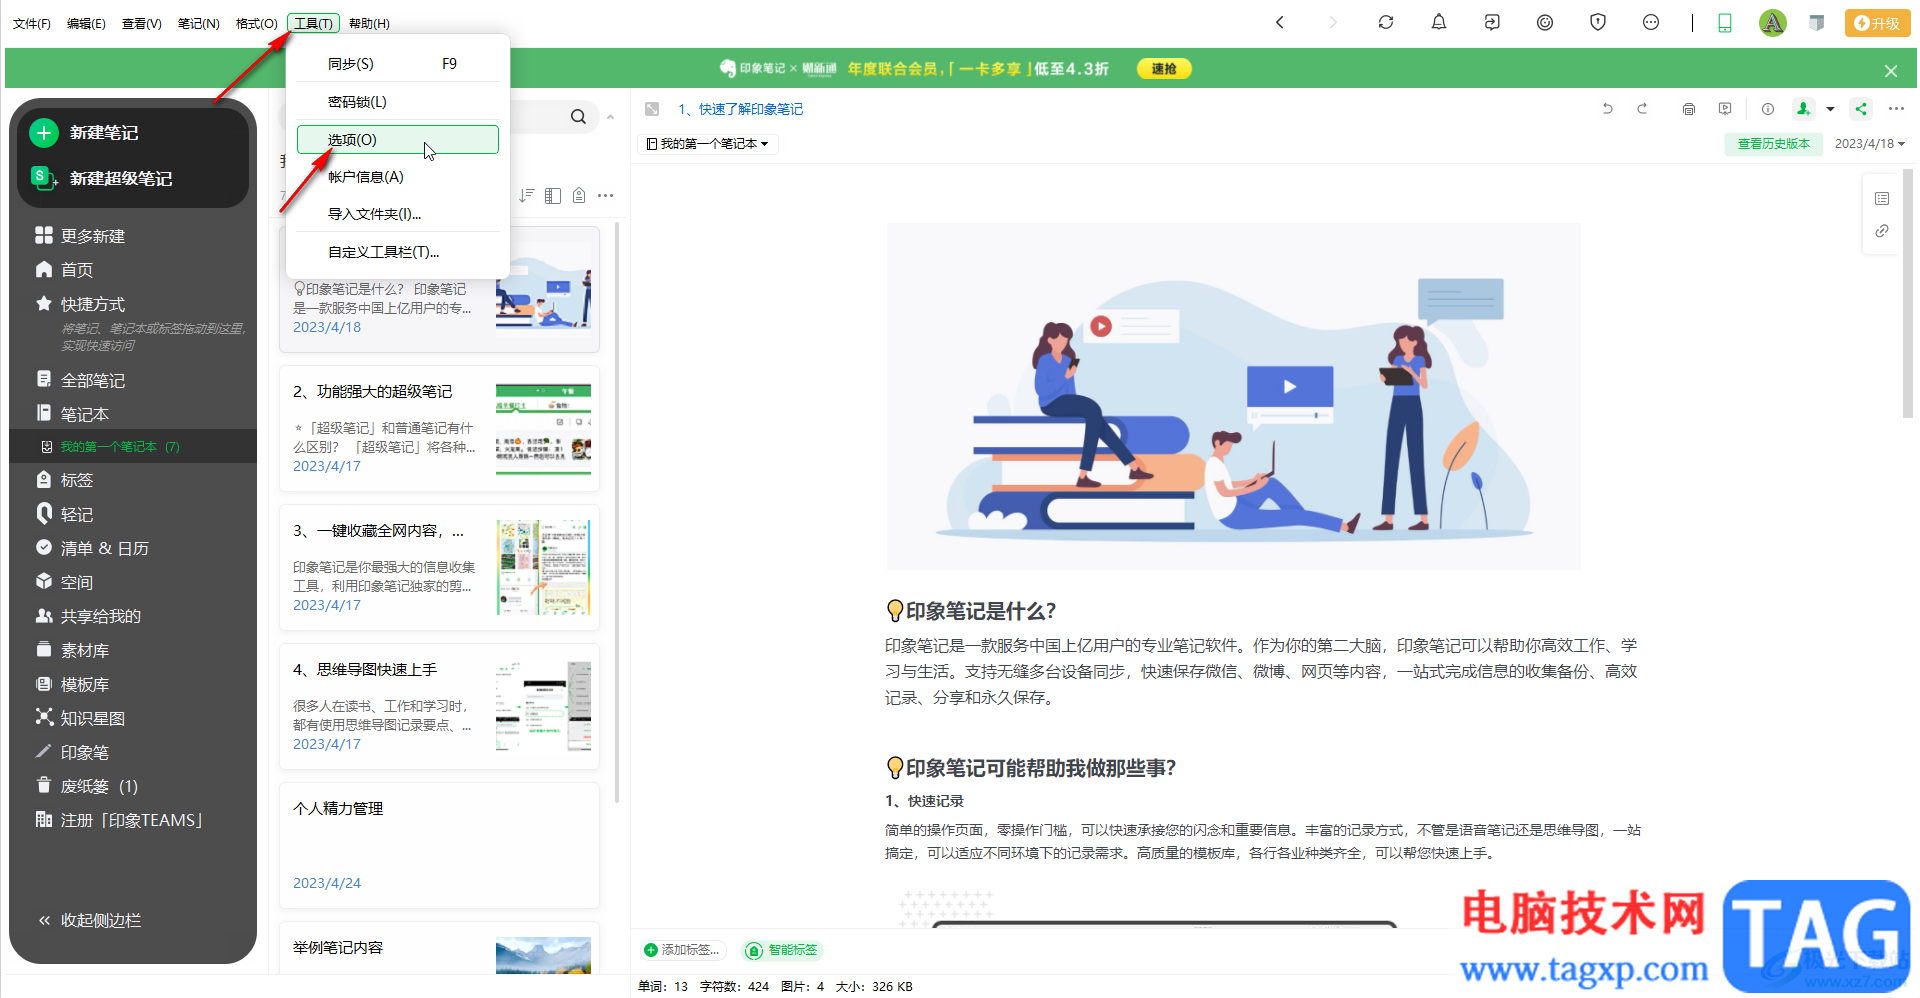Click the skin theme icon beside avatar

pyautogui.click(x=1817, y=23)
